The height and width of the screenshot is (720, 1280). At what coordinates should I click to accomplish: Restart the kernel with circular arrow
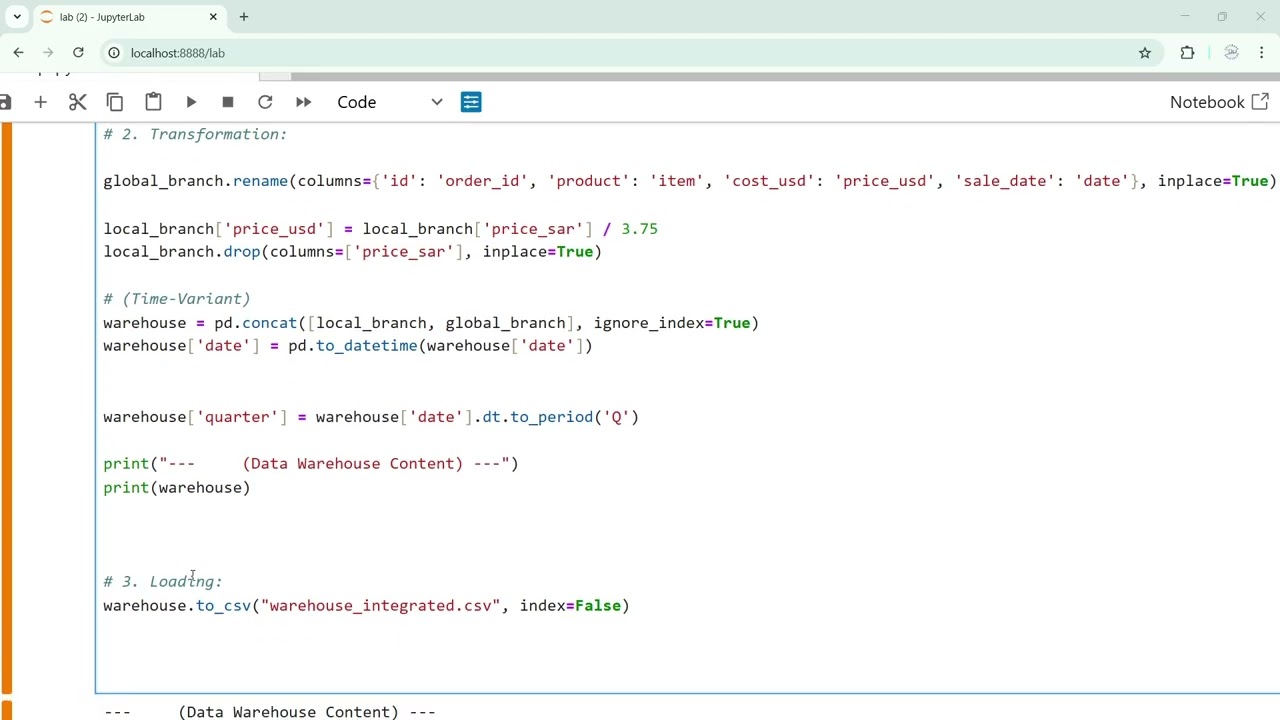click(x=265, y=102)
